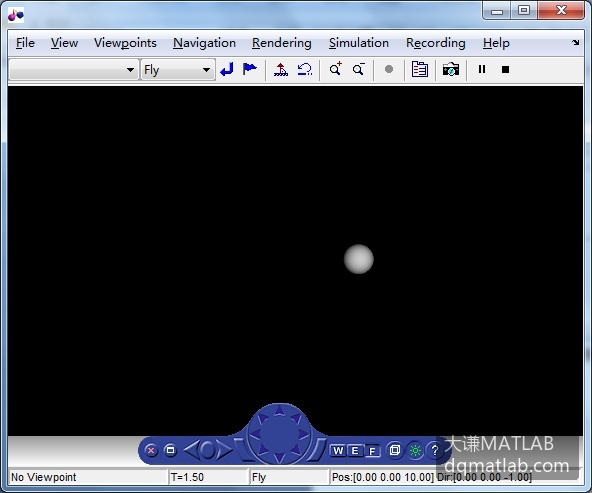Screen dimensions: 592x493
Task: Start recording with the gray circle button
Action: pyautogui.click(x=389, y=69)
